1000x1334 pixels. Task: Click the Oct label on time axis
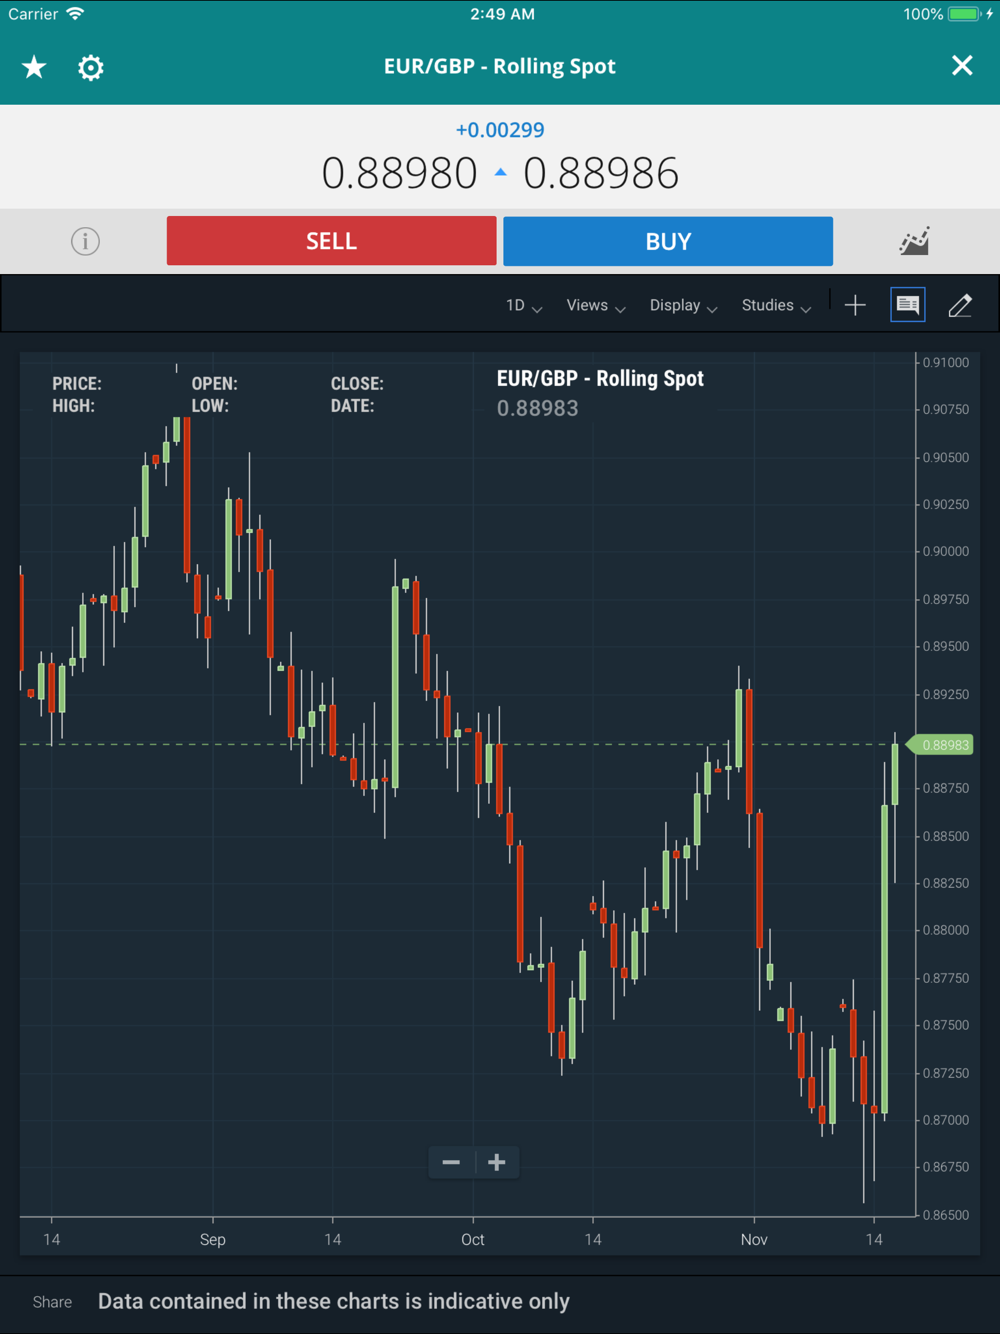472,1239
